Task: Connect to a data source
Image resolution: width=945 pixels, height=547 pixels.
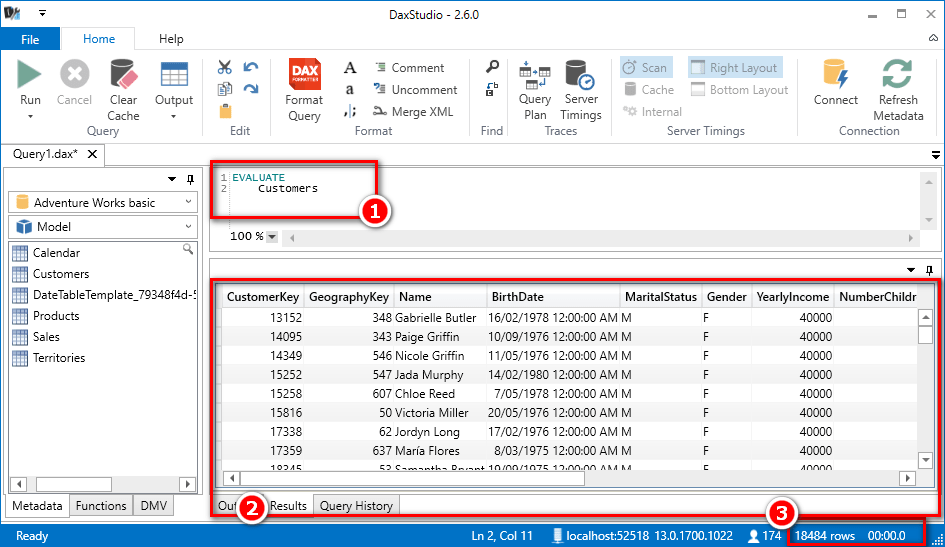Action: click(835, 83)
